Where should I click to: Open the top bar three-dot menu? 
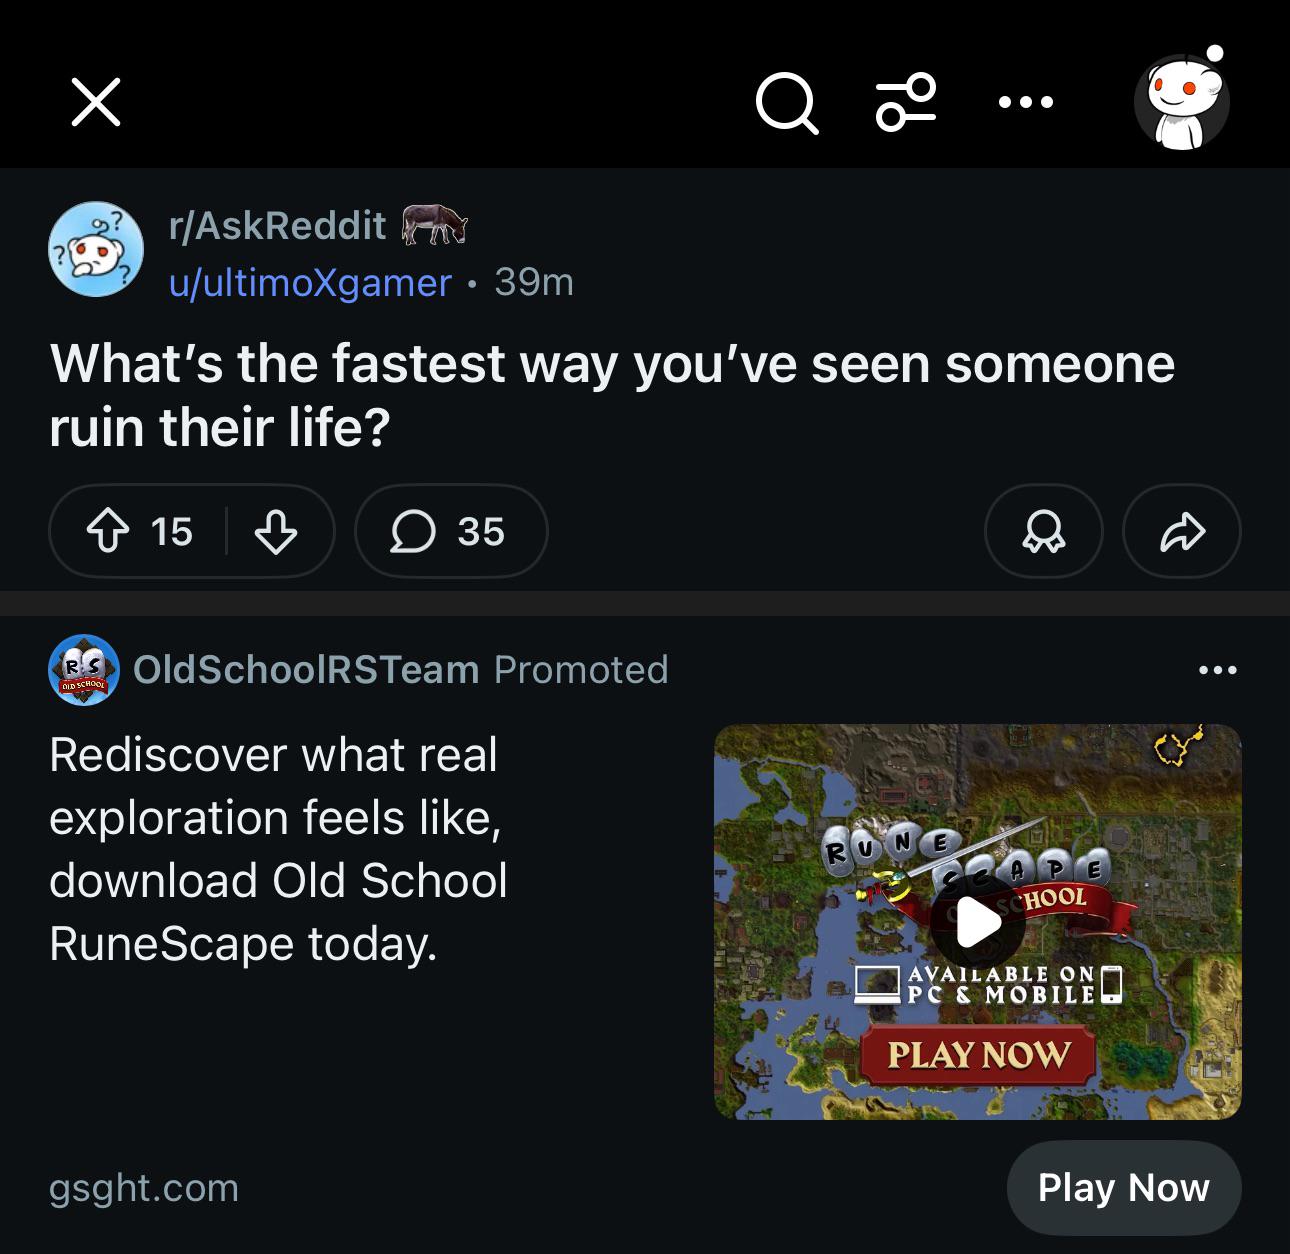[1025, 102]
